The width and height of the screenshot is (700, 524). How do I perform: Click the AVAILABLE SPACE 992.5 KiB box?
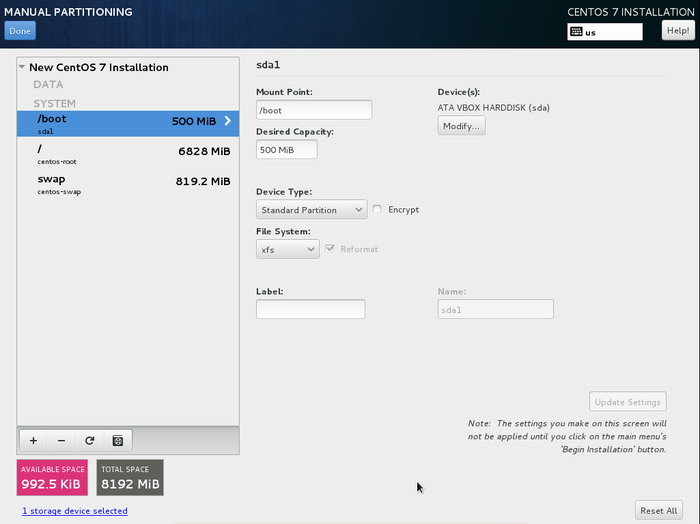(x=52, y=478)
